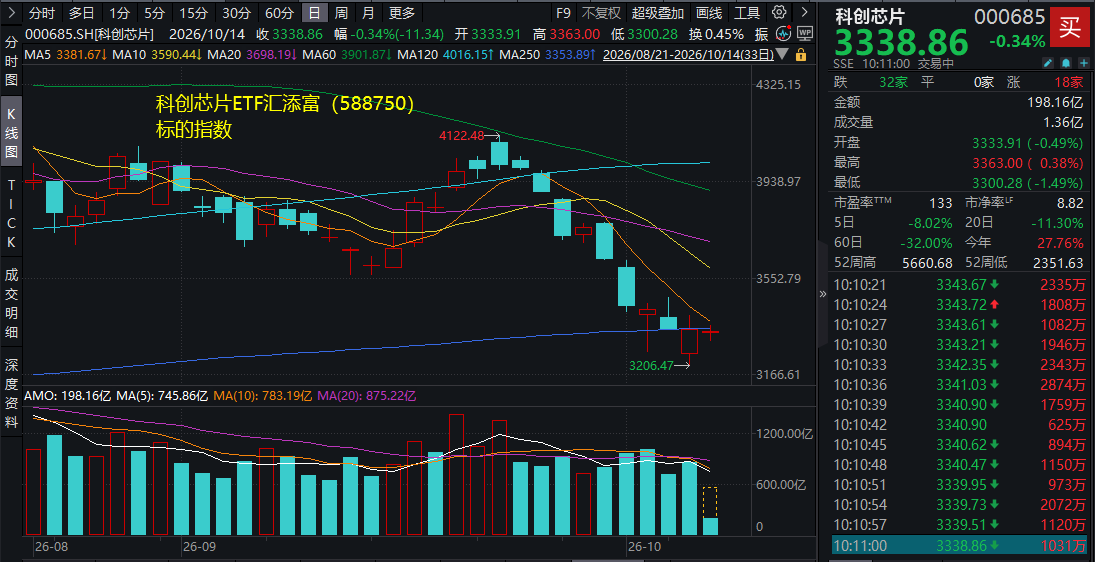Image resolution: width=1095 pixels, height=562 pixels.
Task: Select the 10:10:24 tick trade row
Action: tap(959, 304)
